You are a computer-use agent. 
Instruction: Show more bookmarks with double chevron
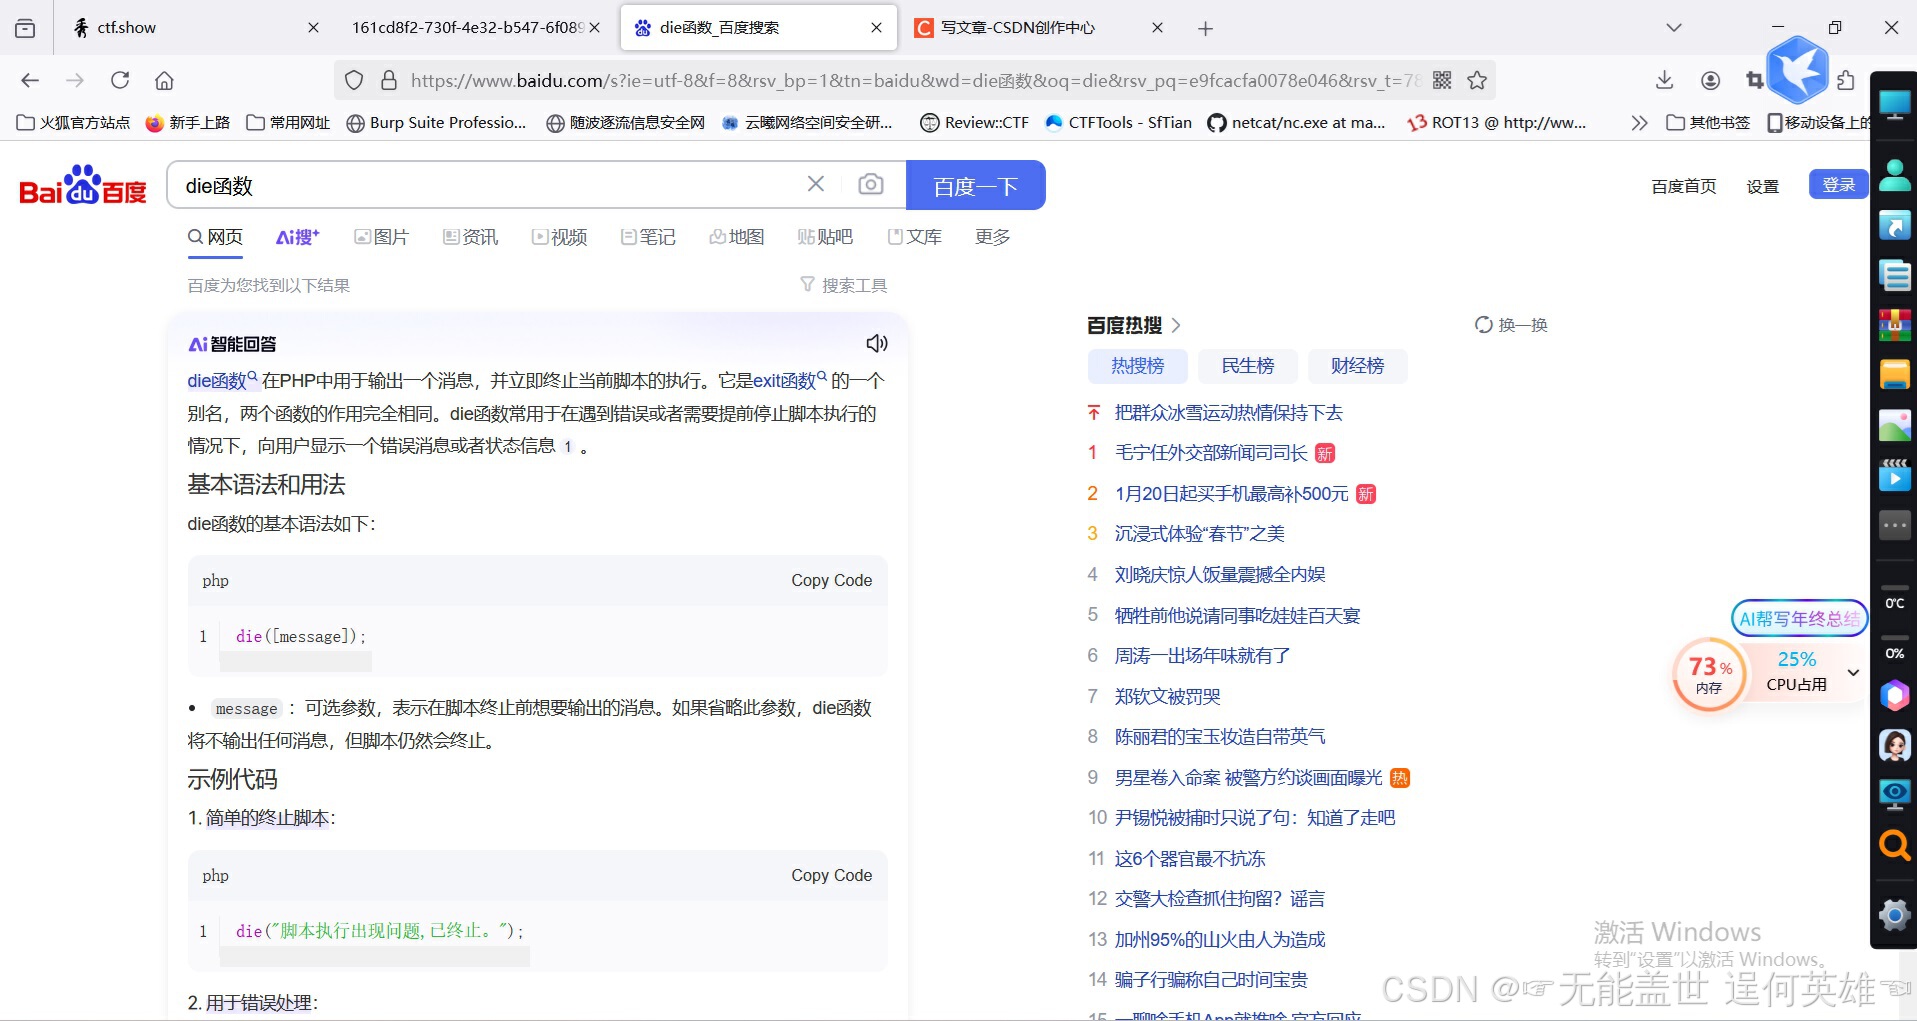1638,122
